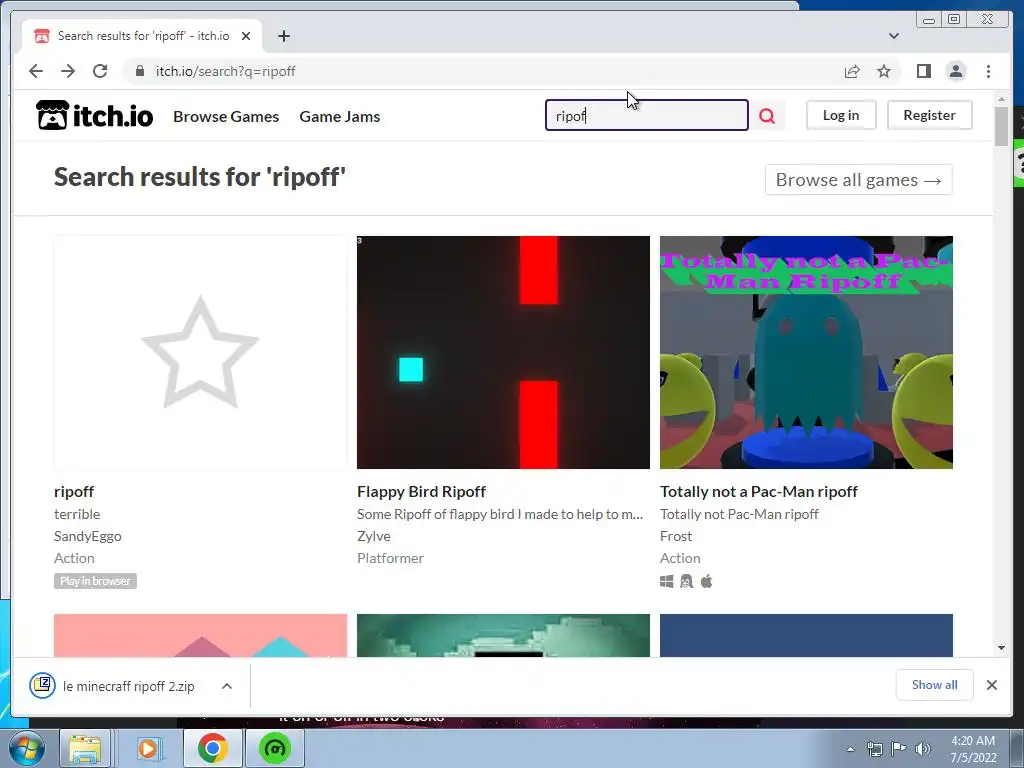
Task: Open Flappy Bird Ripoff thumbnail
Action: tap(503, 352)
